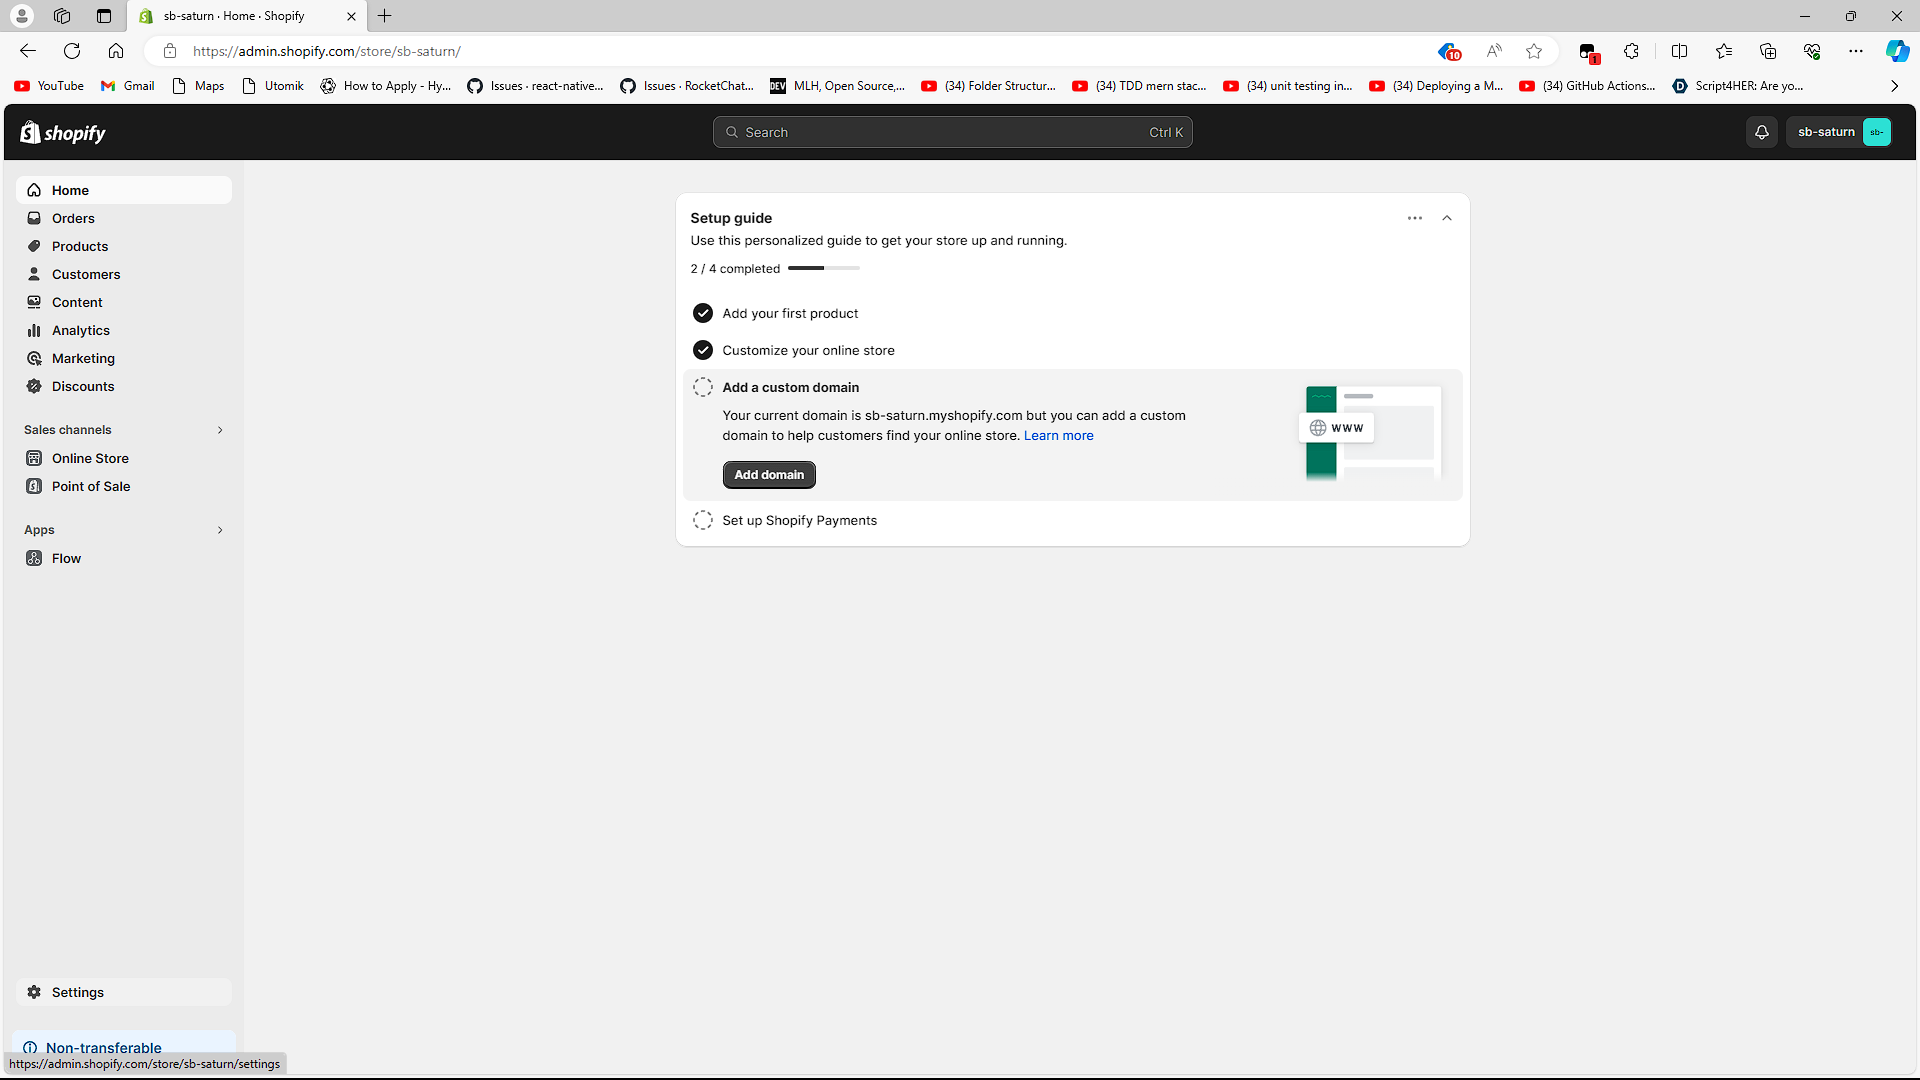Click the setup guide progress bar
This screenshot has height=1080, width=1920.
coord(823,268)
